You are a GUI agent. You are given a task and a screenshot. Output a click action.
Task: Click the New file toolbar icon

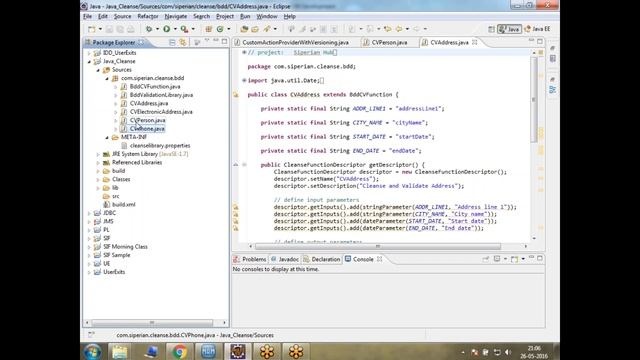coord(92,29)
